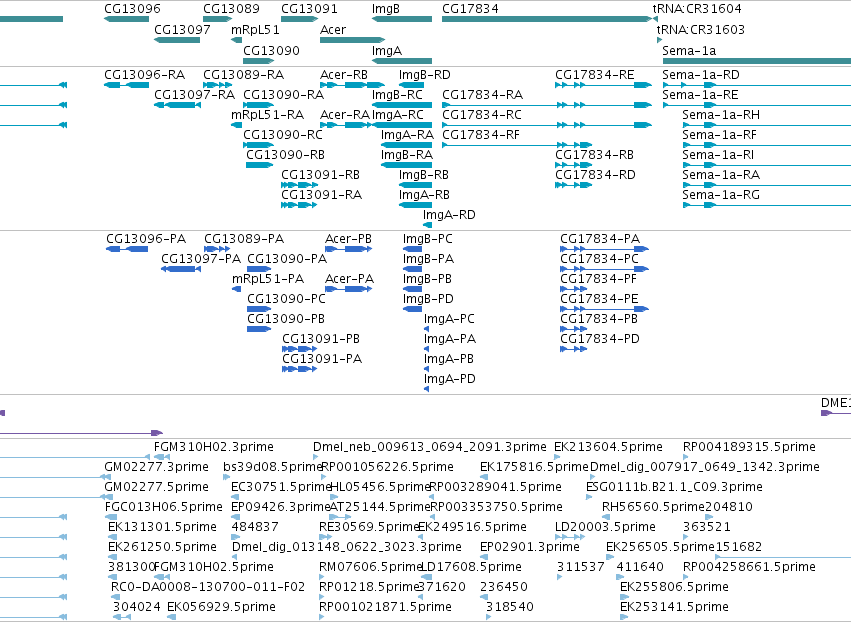The image size is (851, 622).
Task: Select the mRpL51-PA protein label
Action: pyautogui.click(x=268, y=279)
